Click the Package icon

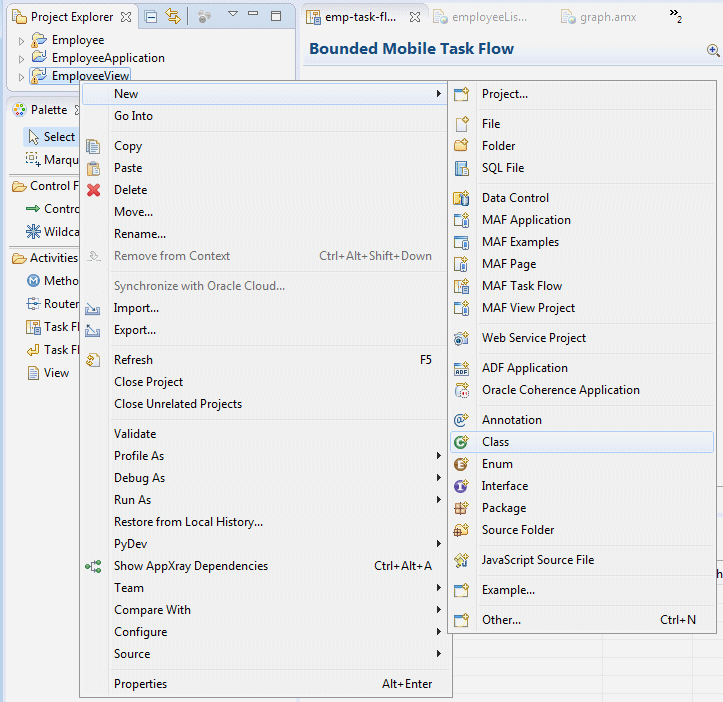tap(462, 508)
